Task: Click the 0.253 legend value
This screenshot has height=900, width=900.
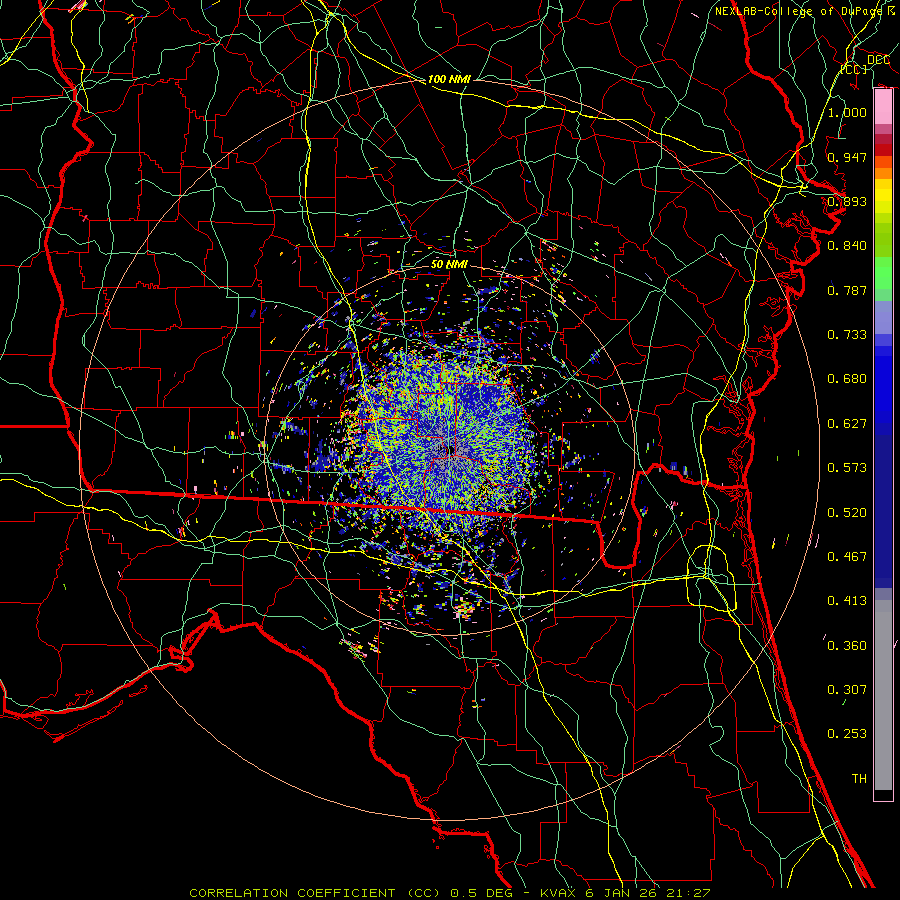Action: (x=847, y=734)
